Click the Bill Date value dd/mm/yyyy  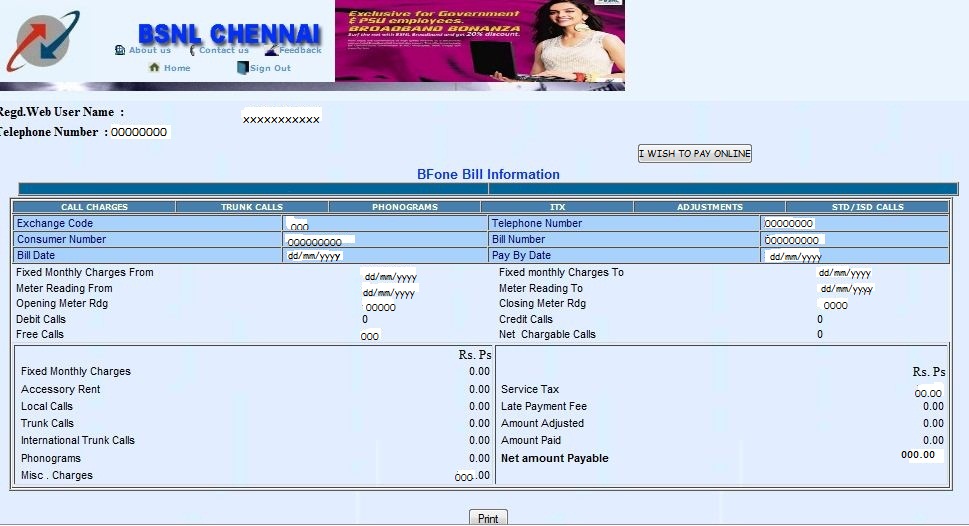[x=315, y=255]
